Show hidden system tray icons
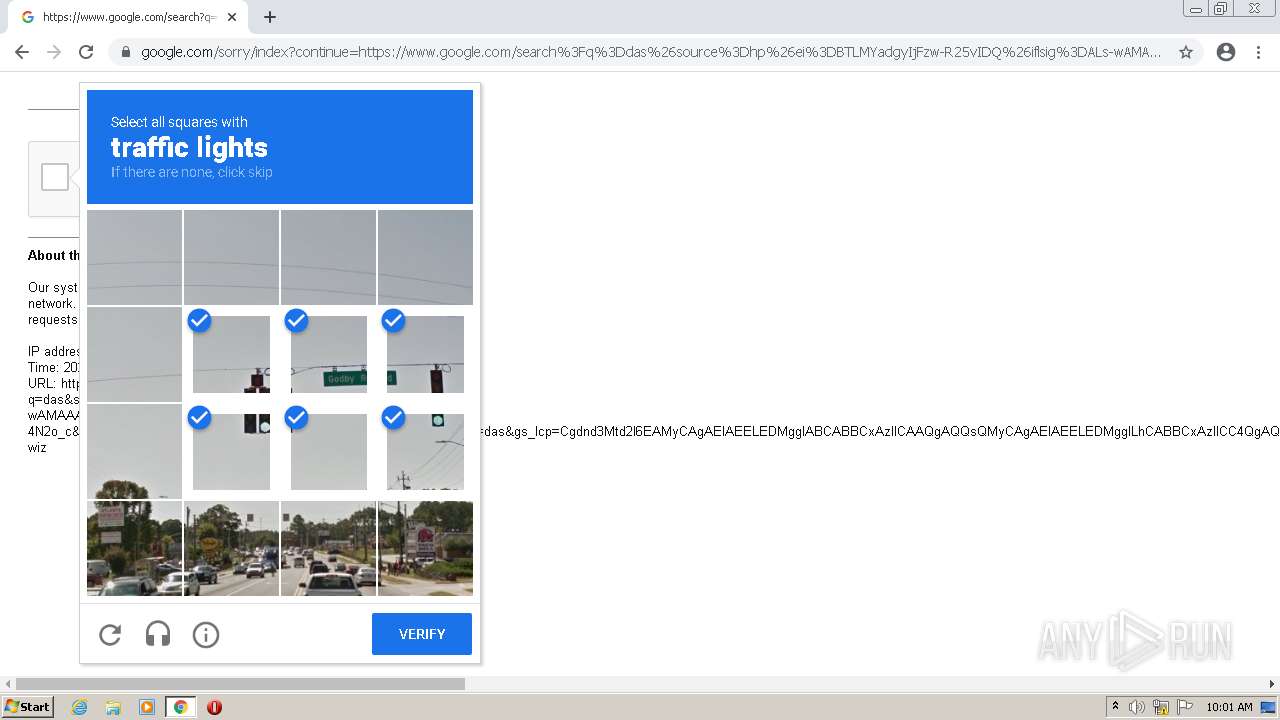The image size is (1280, 720). click(x=1115, y=707)
